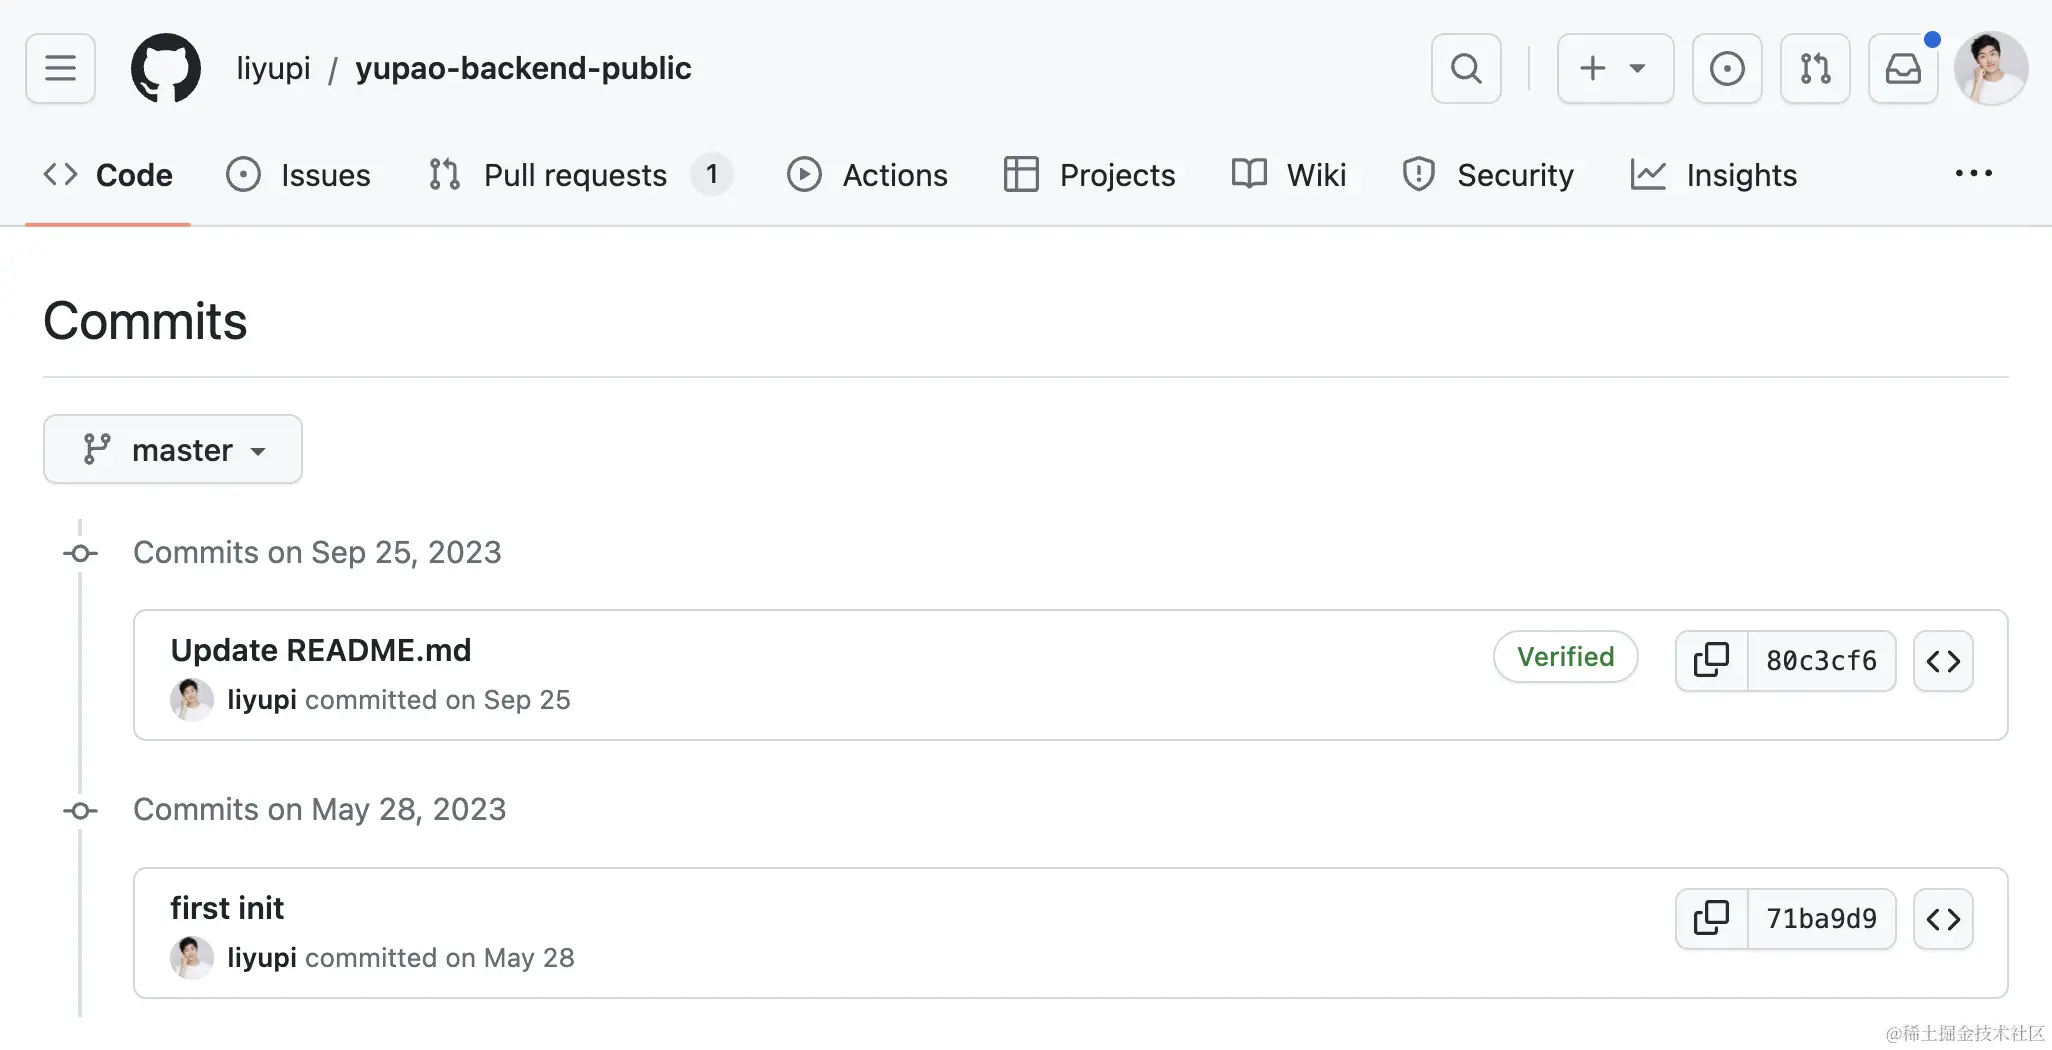Click the Verified signature badge
2052x1050 pixels.
(x=1565, y=657)
